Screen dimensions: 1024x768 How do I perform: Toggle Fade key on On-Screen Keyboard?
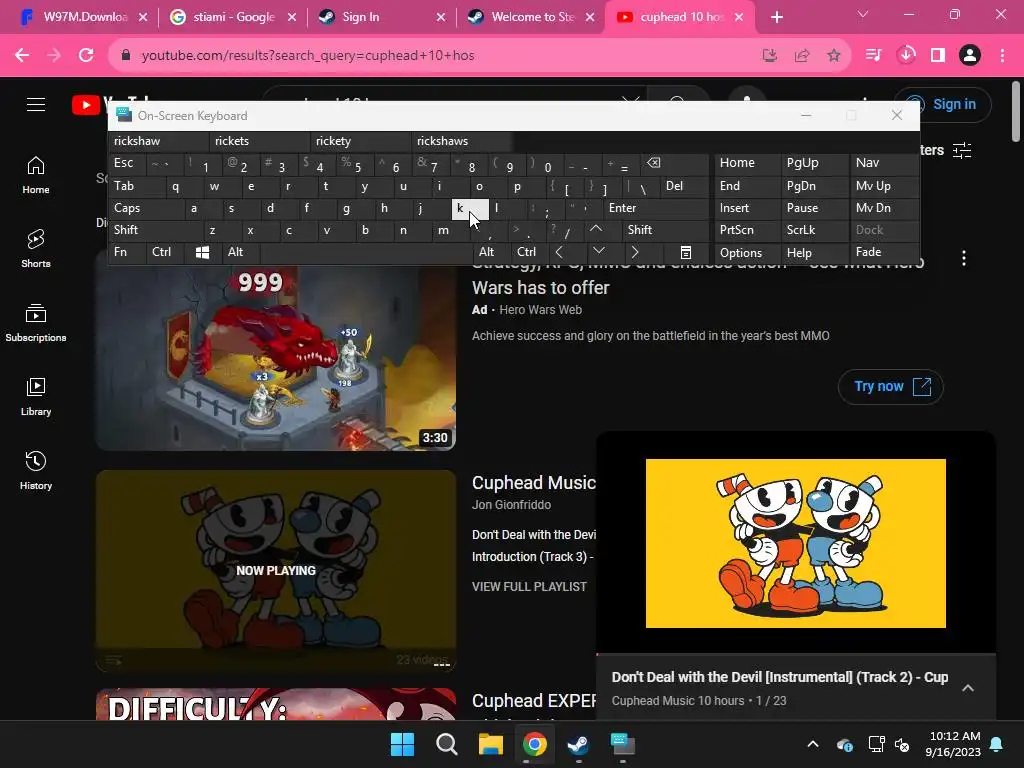tap(884, 252)
